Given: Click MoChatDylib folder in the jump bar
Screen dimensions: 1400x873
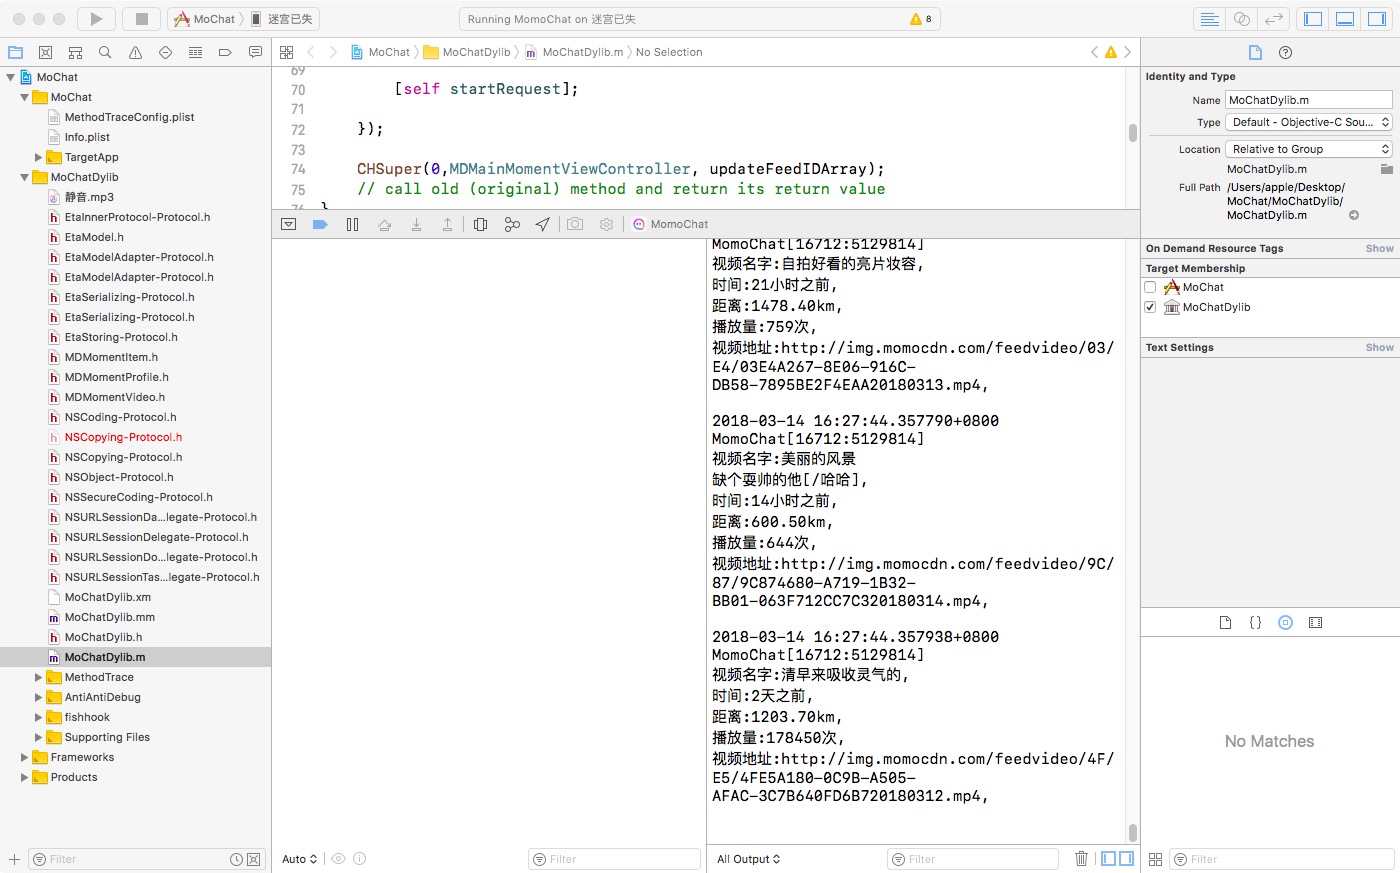Looking at the screenshot, I should click(467, 52).
